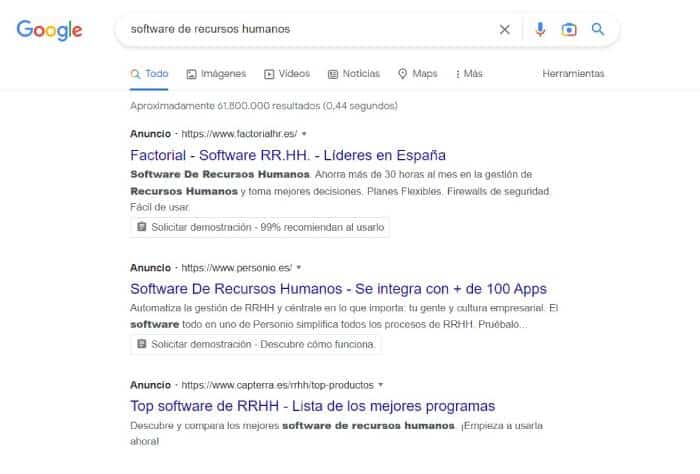Expand dropdown arrow next to capterra.es URL
Viewport: 700px width, 474px height.
[x=380, y=384]
